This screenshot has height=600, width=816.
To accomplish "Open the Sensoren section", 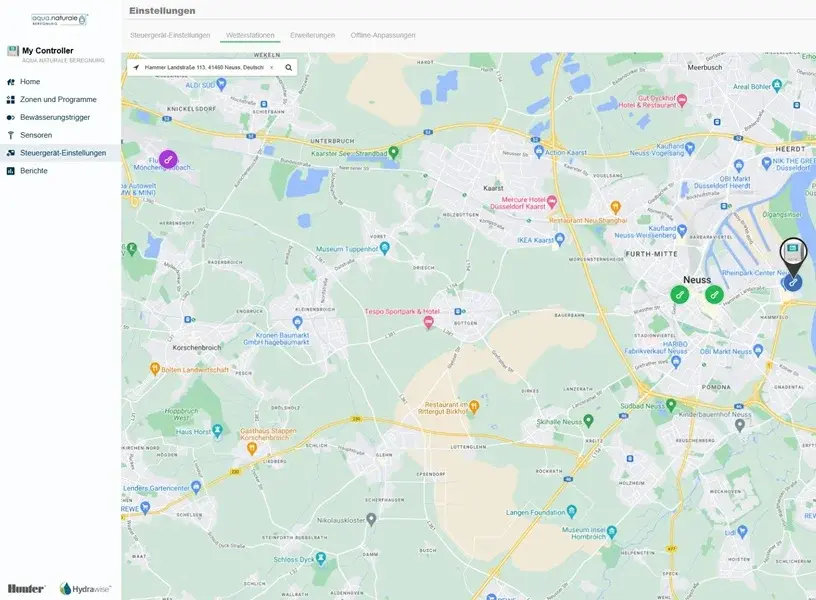I will (36, 135).
